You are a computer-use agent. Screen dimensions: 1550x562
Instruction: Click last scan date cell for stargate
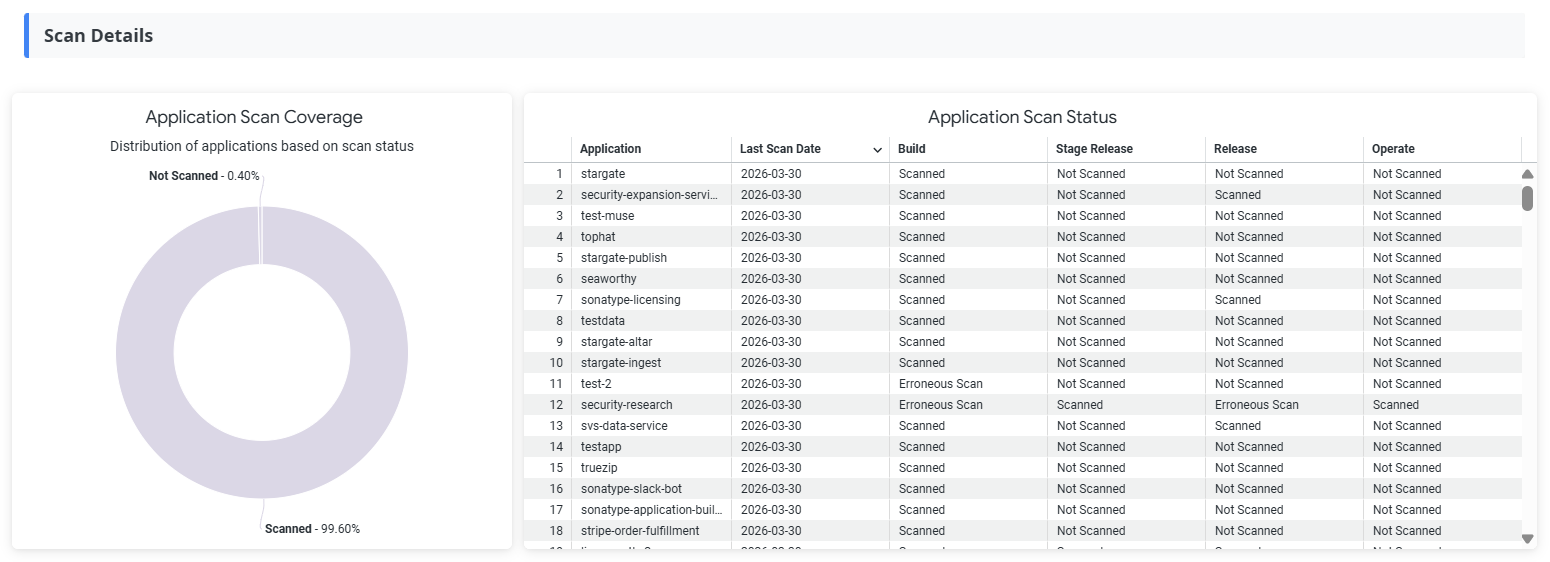[x=810, y=174]
